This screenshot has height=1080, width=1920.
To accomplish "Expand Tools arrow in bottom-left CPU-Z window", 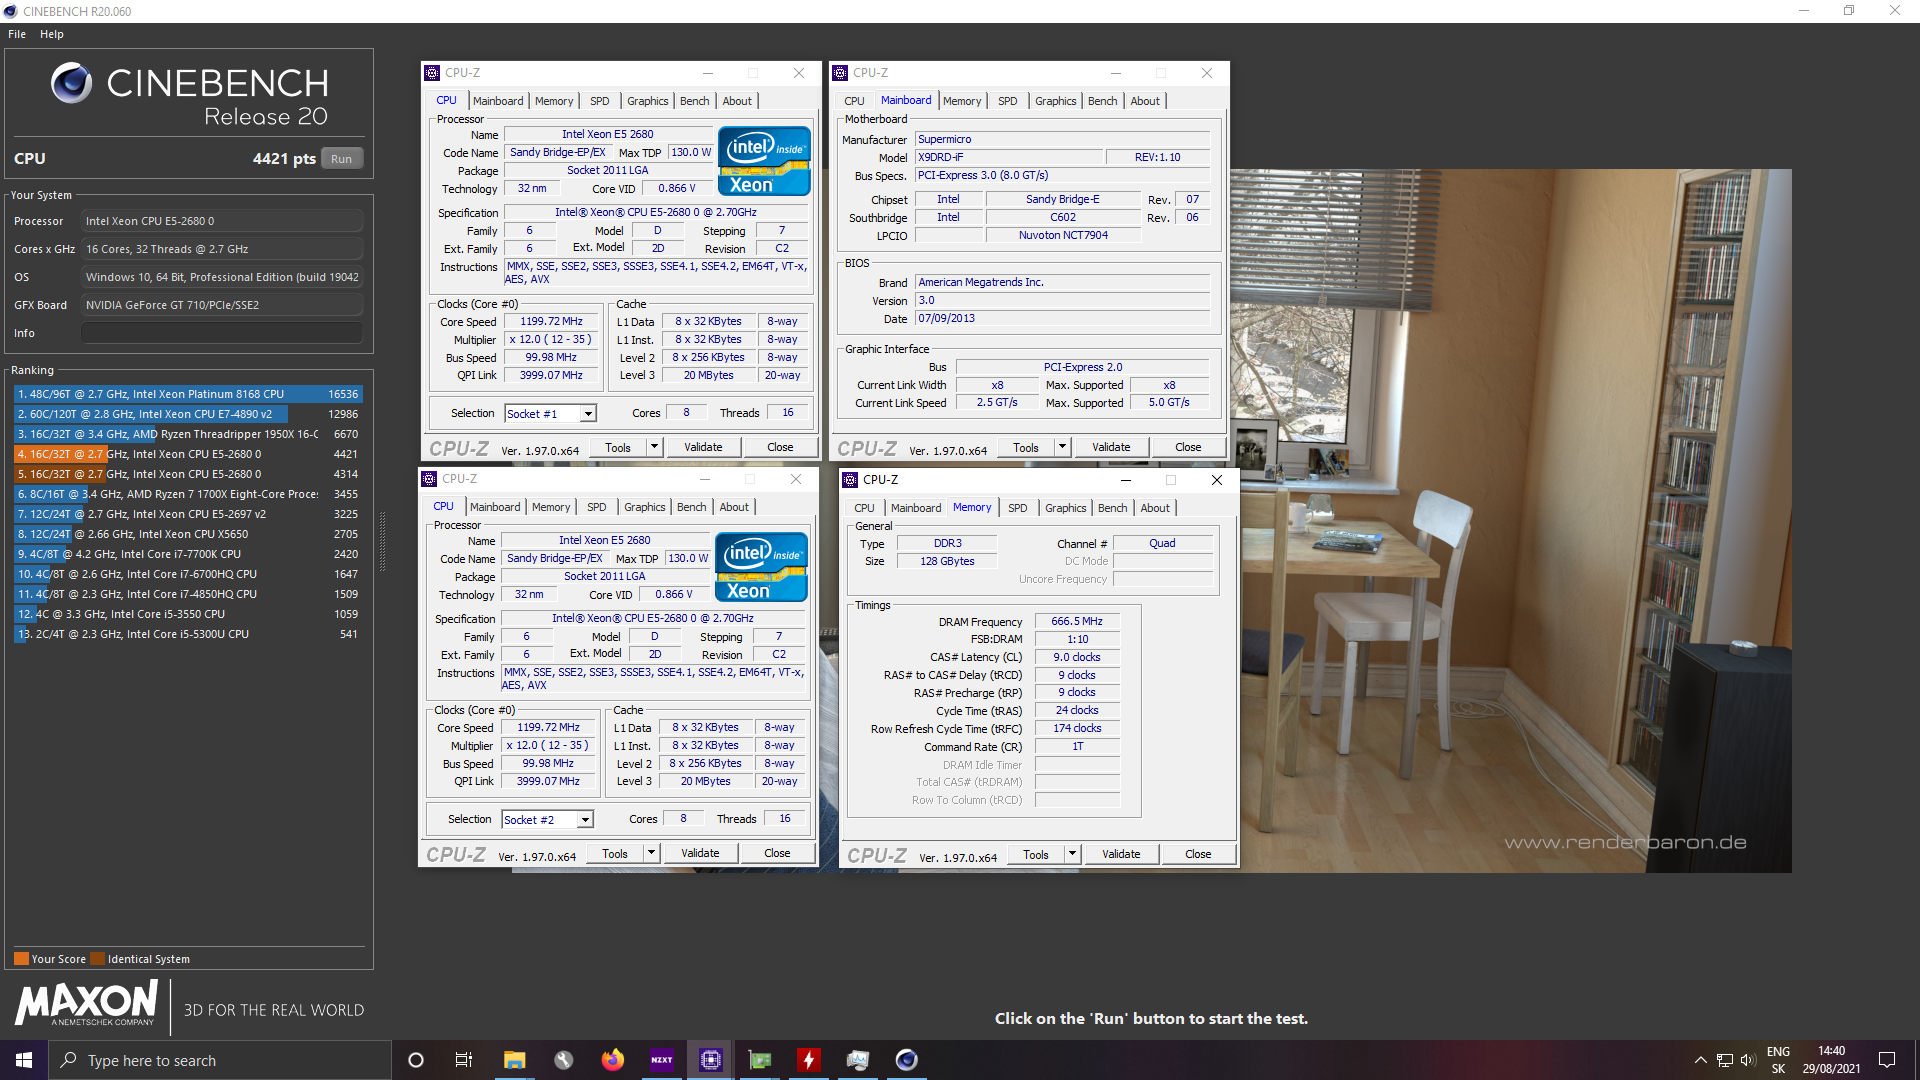I will (651, 853).
